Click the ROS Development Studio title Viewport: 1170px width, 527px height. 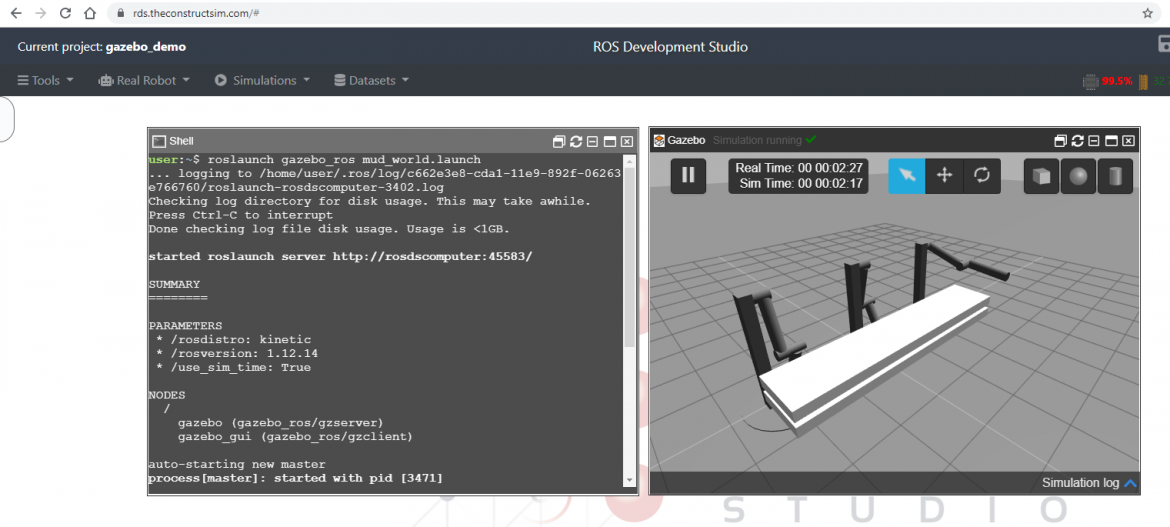[x=670, y=47]
